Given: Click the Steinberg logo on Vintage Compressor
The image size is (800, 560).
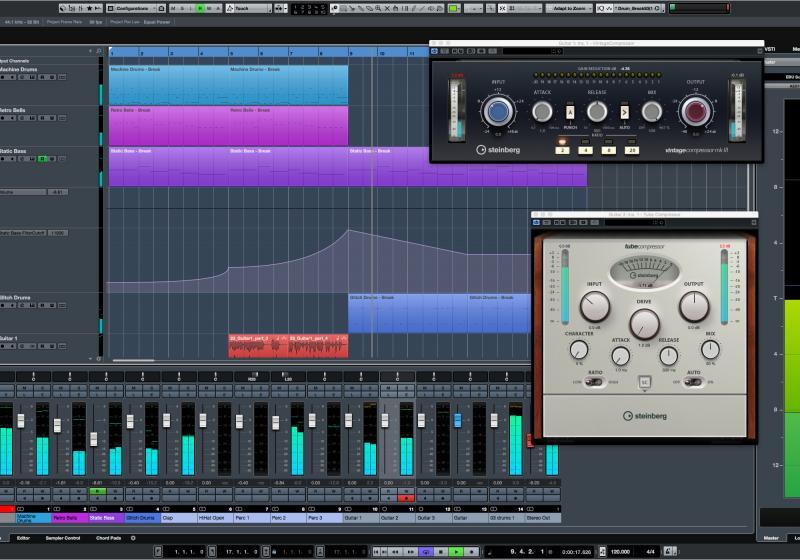Looking at the screenshot, I should coord(498,150).
